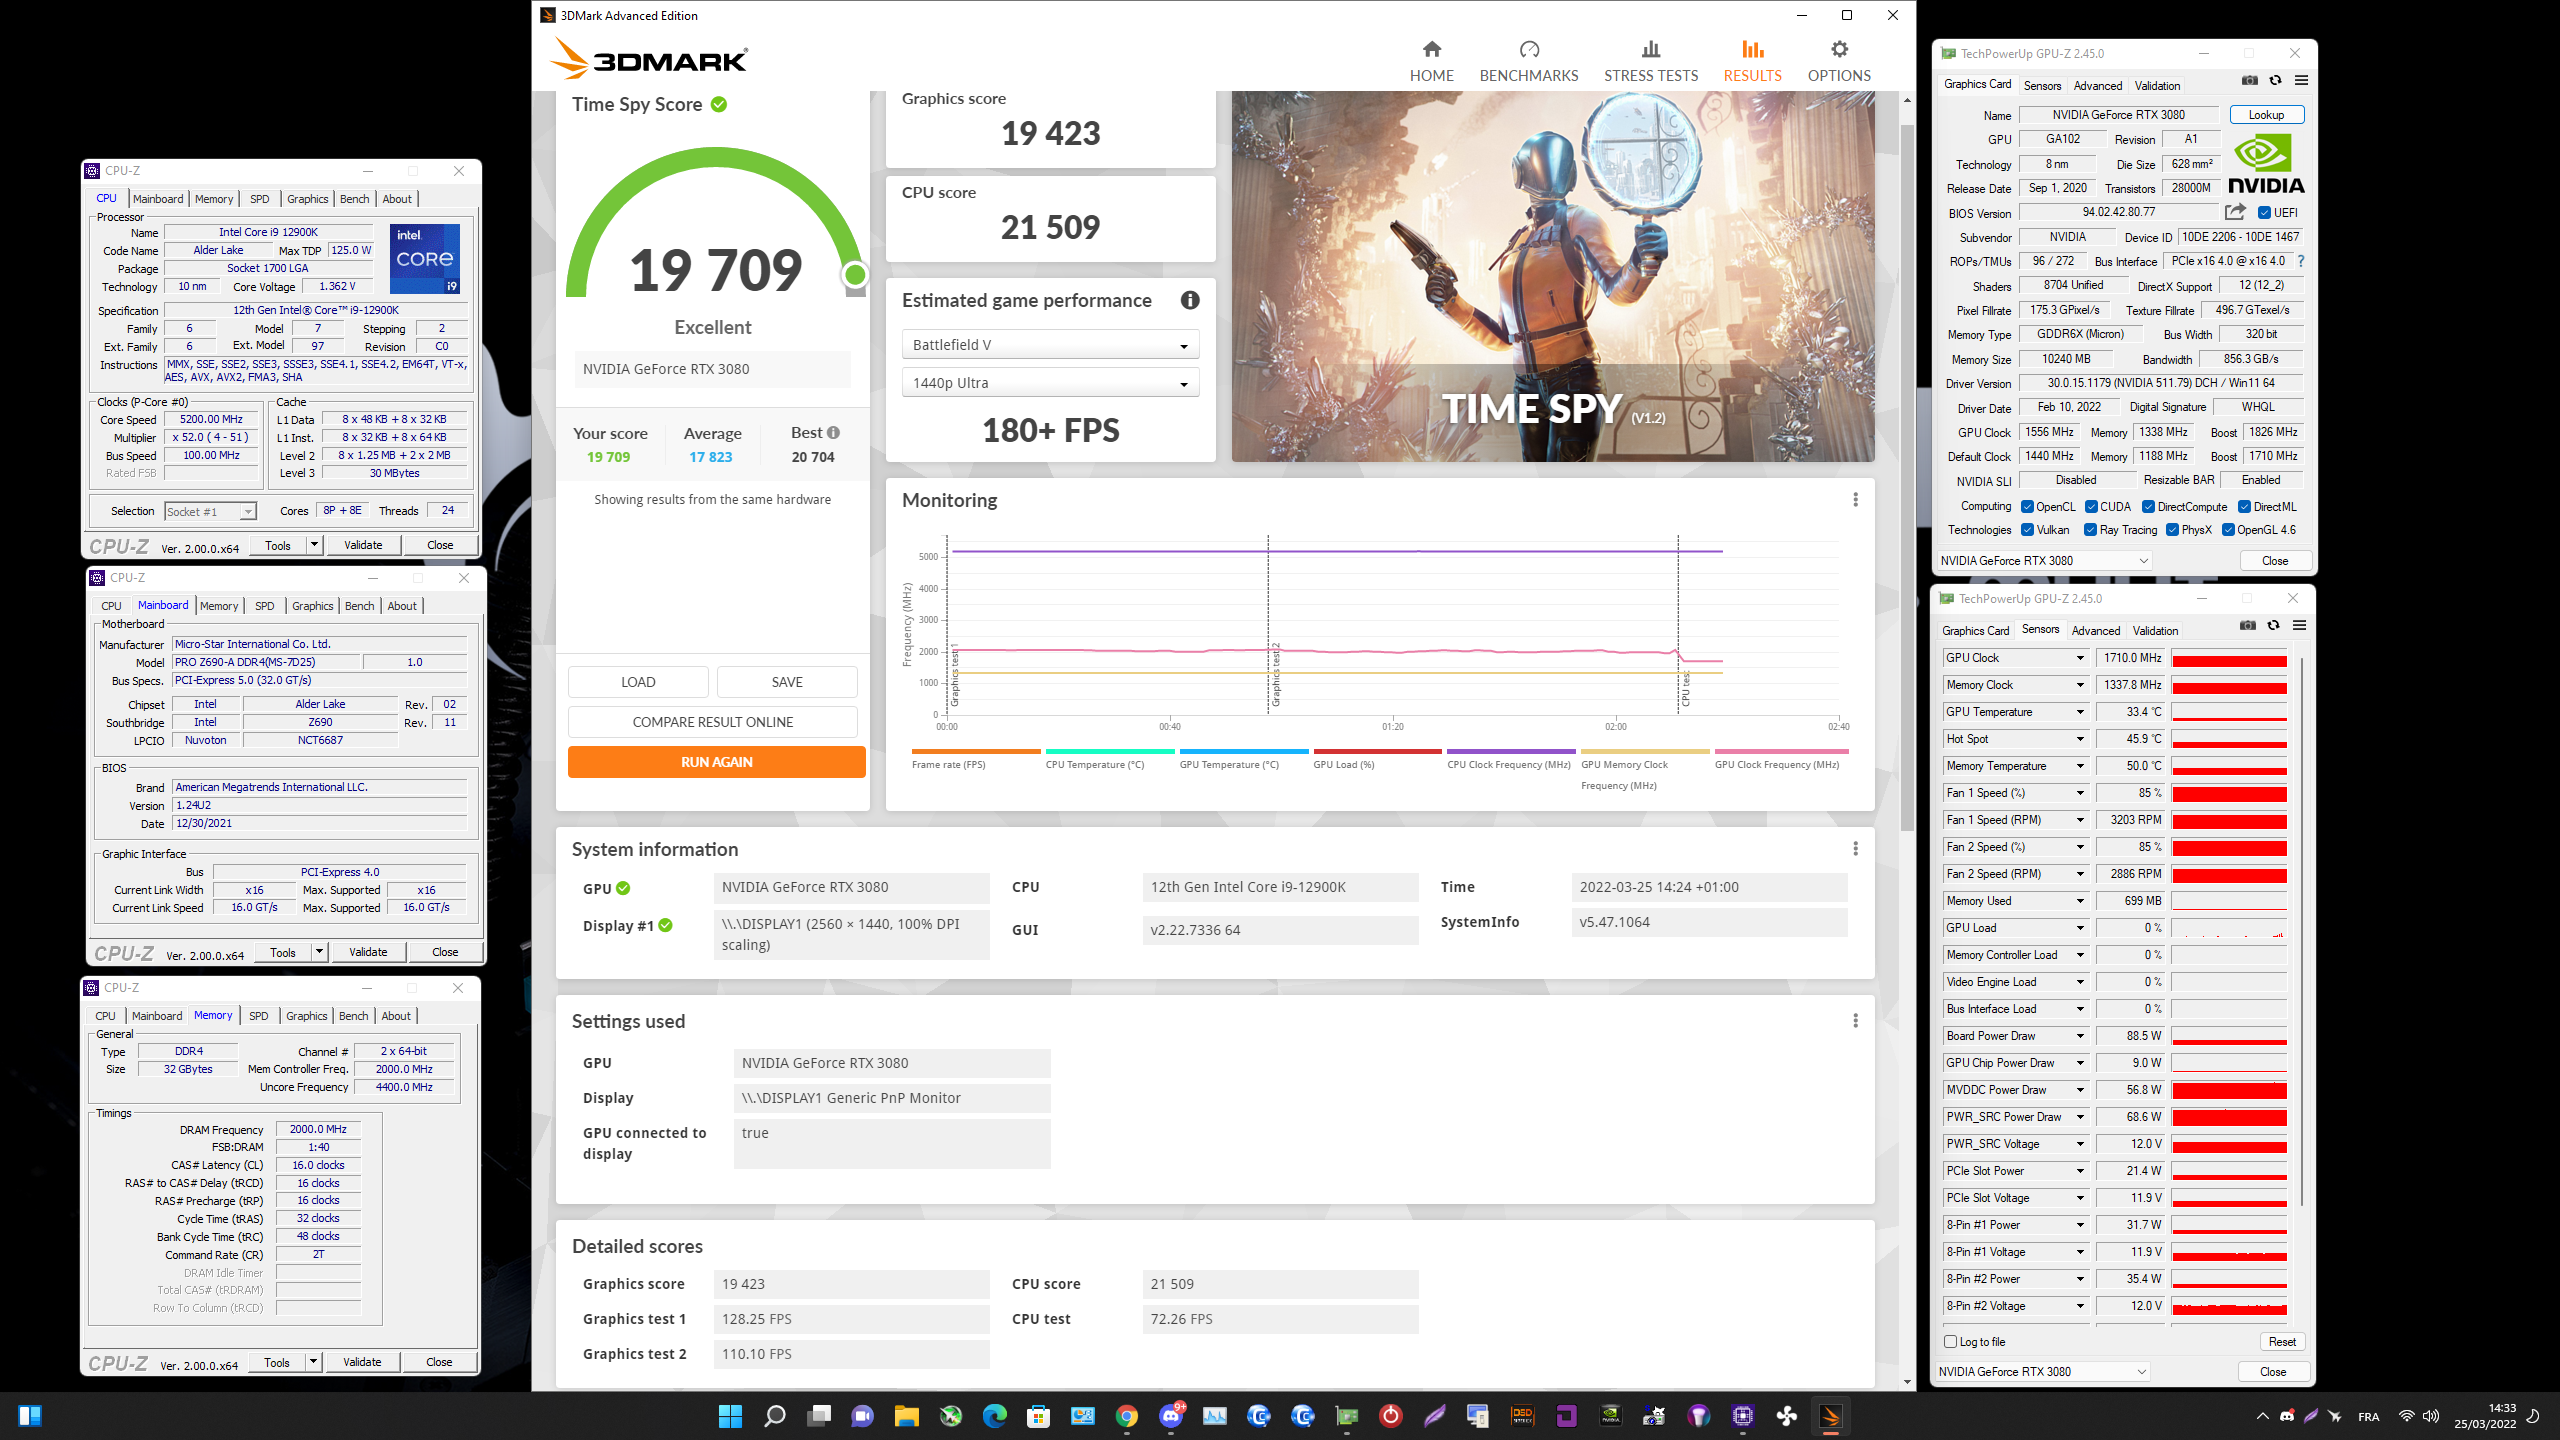Open Settings used three-dot menu
Image resolution: width=2560 pixels, height=1440 pixels.
pos(1855,1021)
